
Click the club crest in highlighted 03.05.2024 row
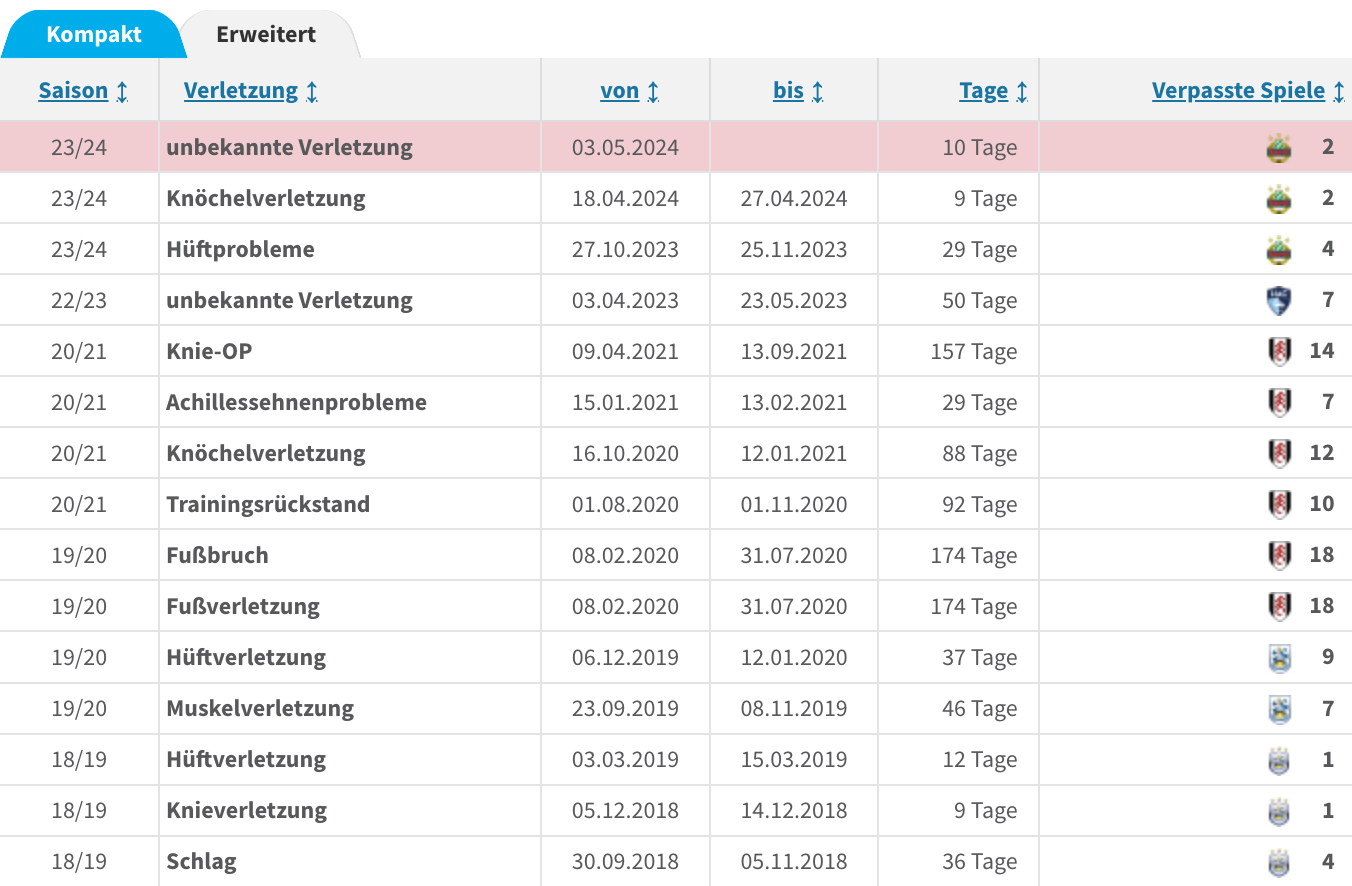point(1278,148)
